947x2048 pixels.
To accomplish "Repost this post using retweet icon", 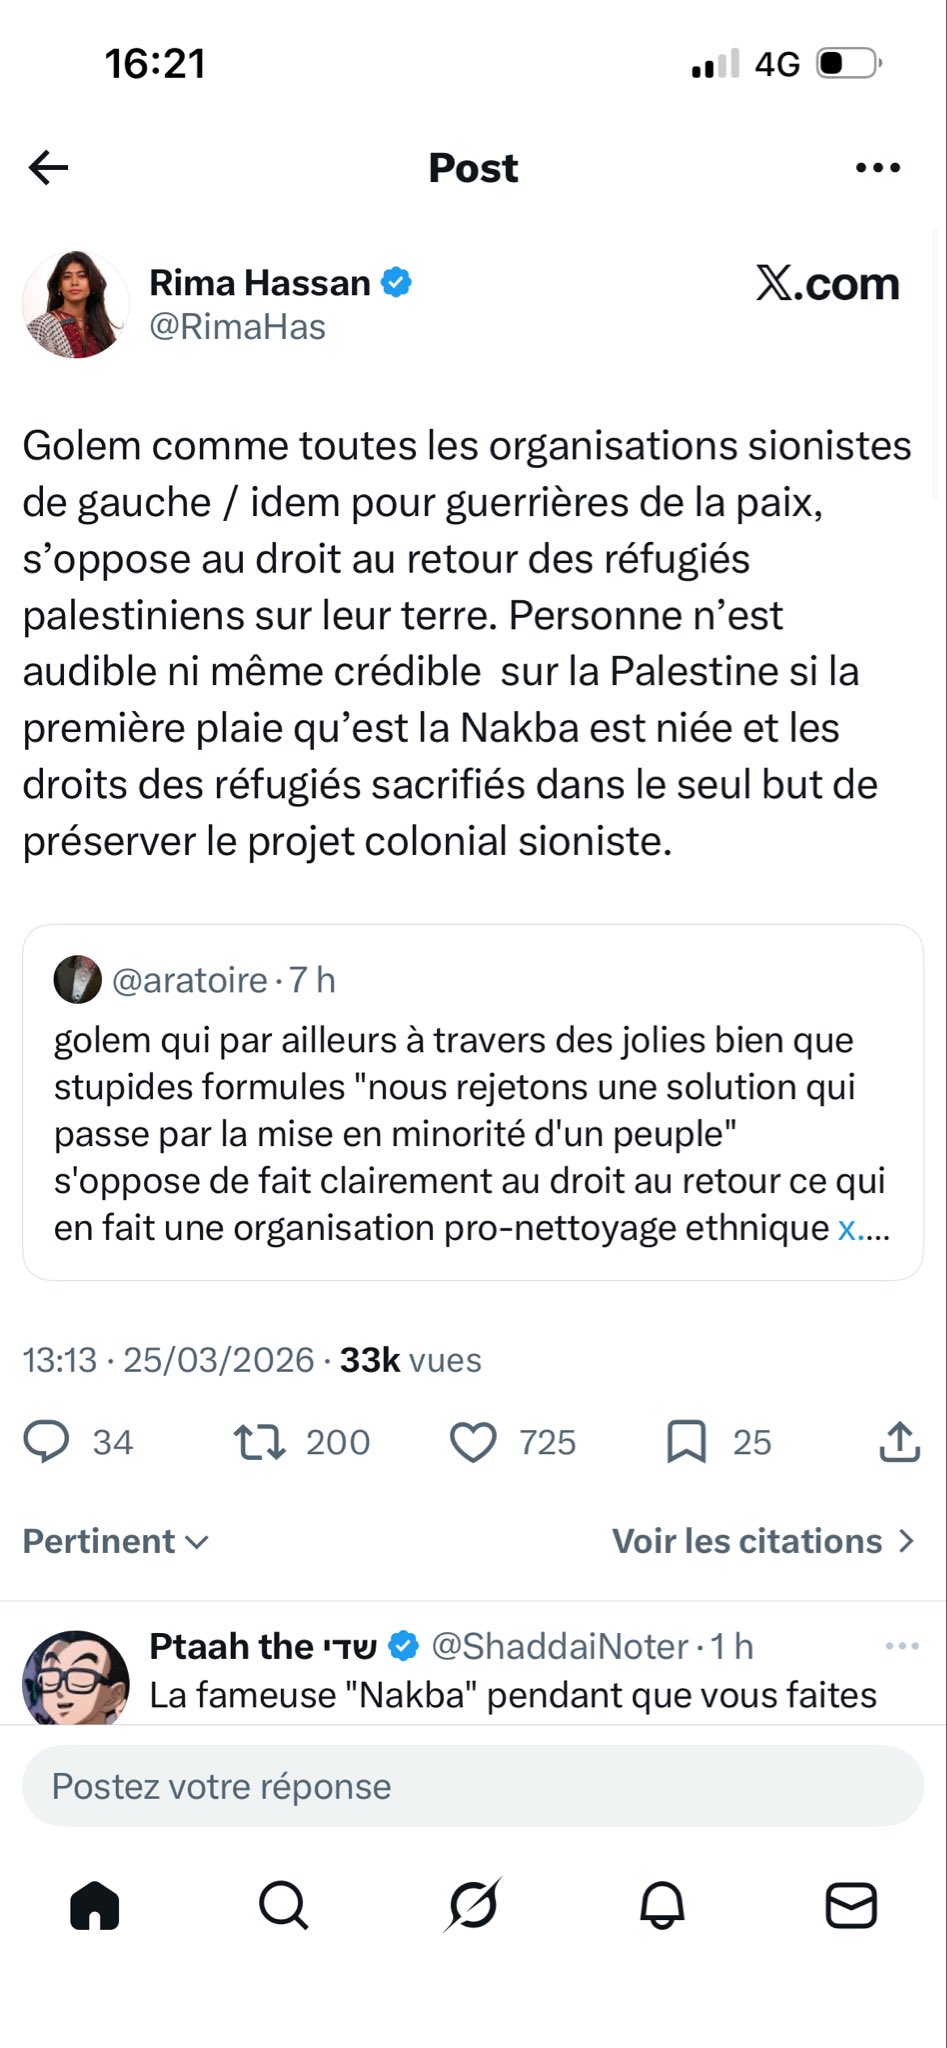I will tap(259, 1442).
